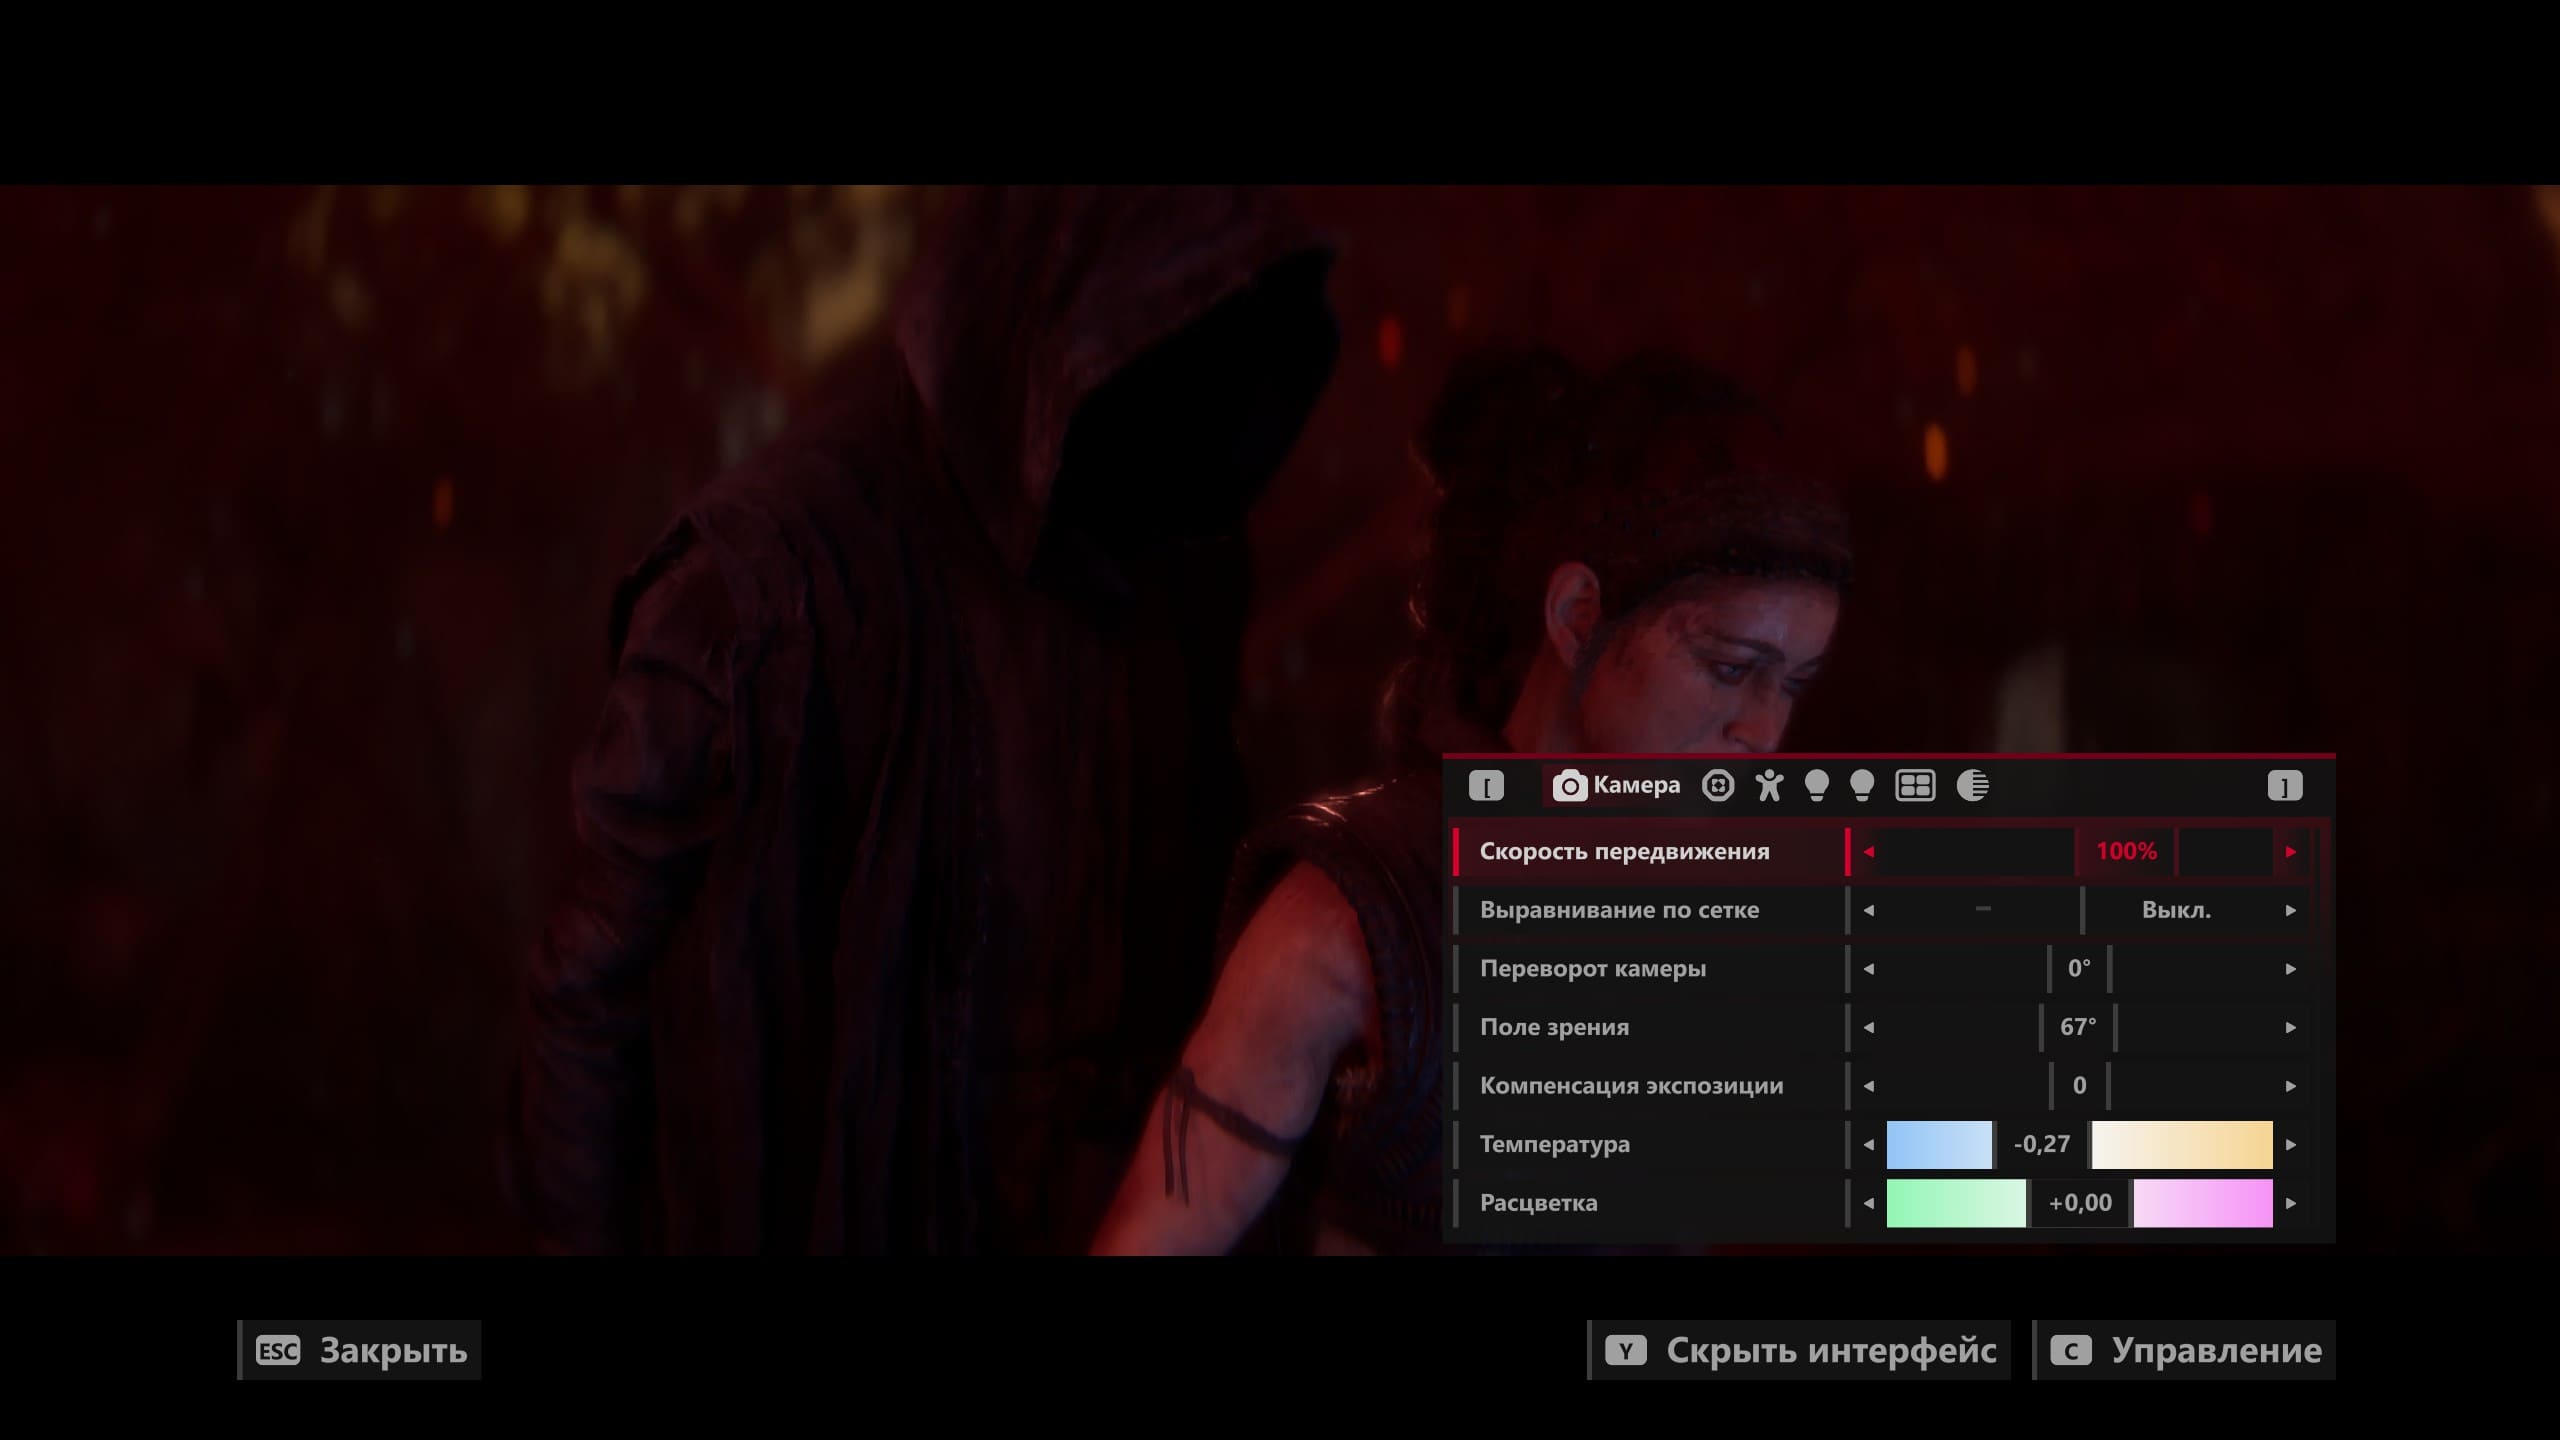Select the Выравнивание по сетке row label
The width and height of the screenshot is (2560, 1440).
coord(1619,910)
